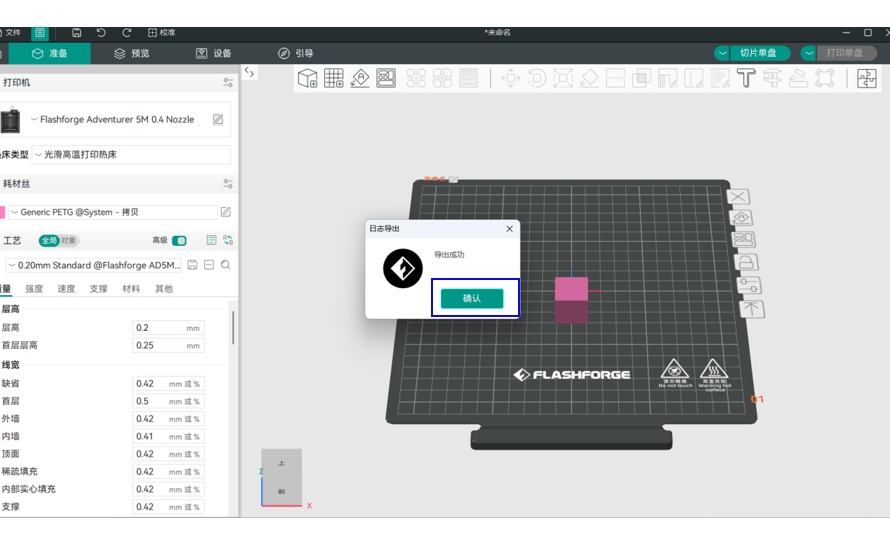Open the 速度 settings tab
The image size is (890, 534).
(x=66, y=289)
